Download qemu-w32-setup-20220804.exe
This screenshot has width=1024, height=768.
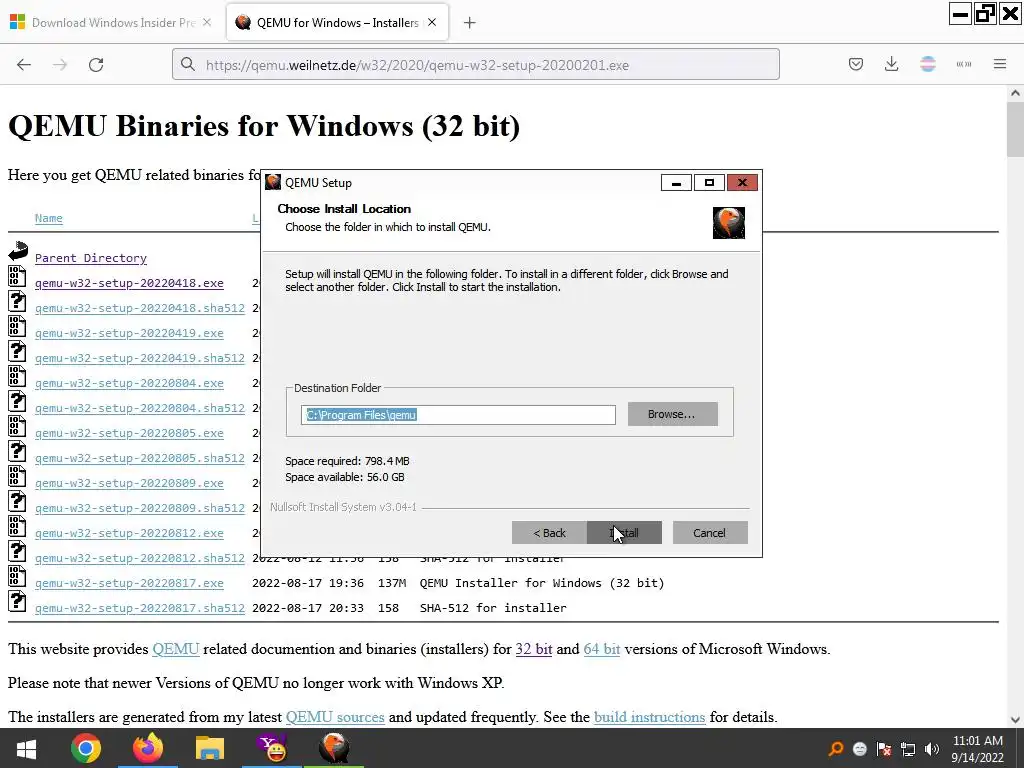pos(129,383)
